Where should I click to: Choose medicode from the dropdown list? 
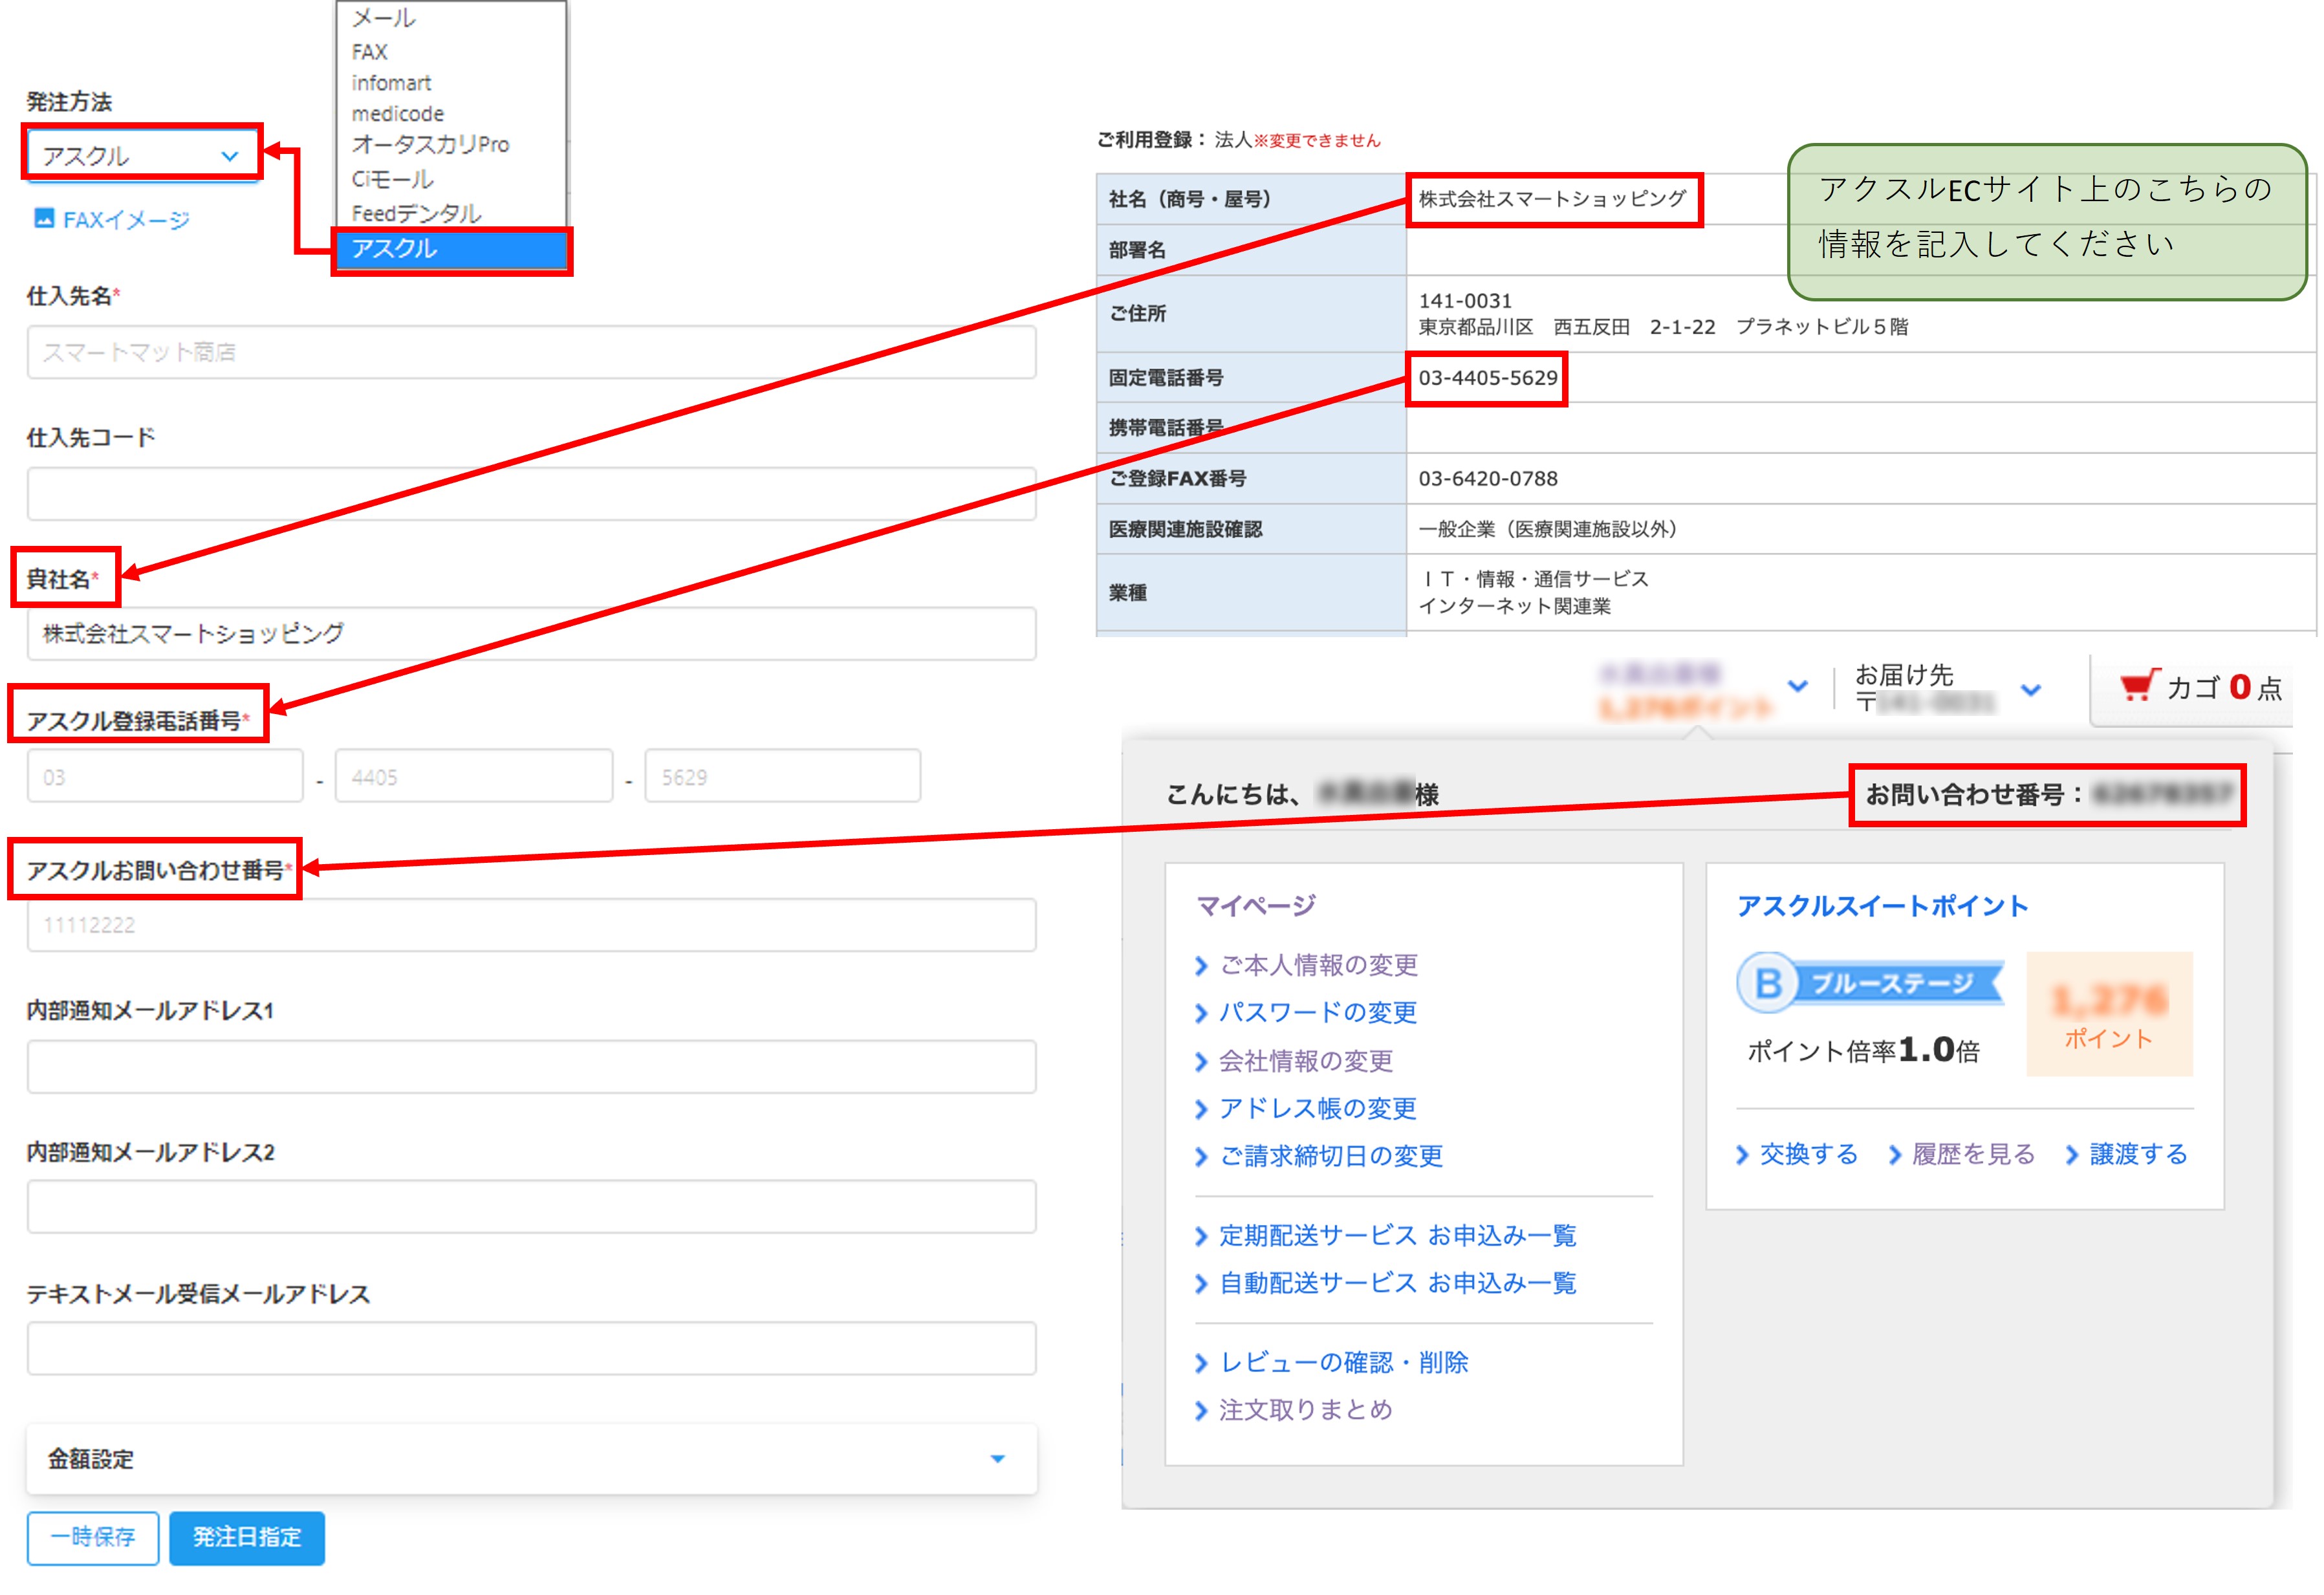397,114
